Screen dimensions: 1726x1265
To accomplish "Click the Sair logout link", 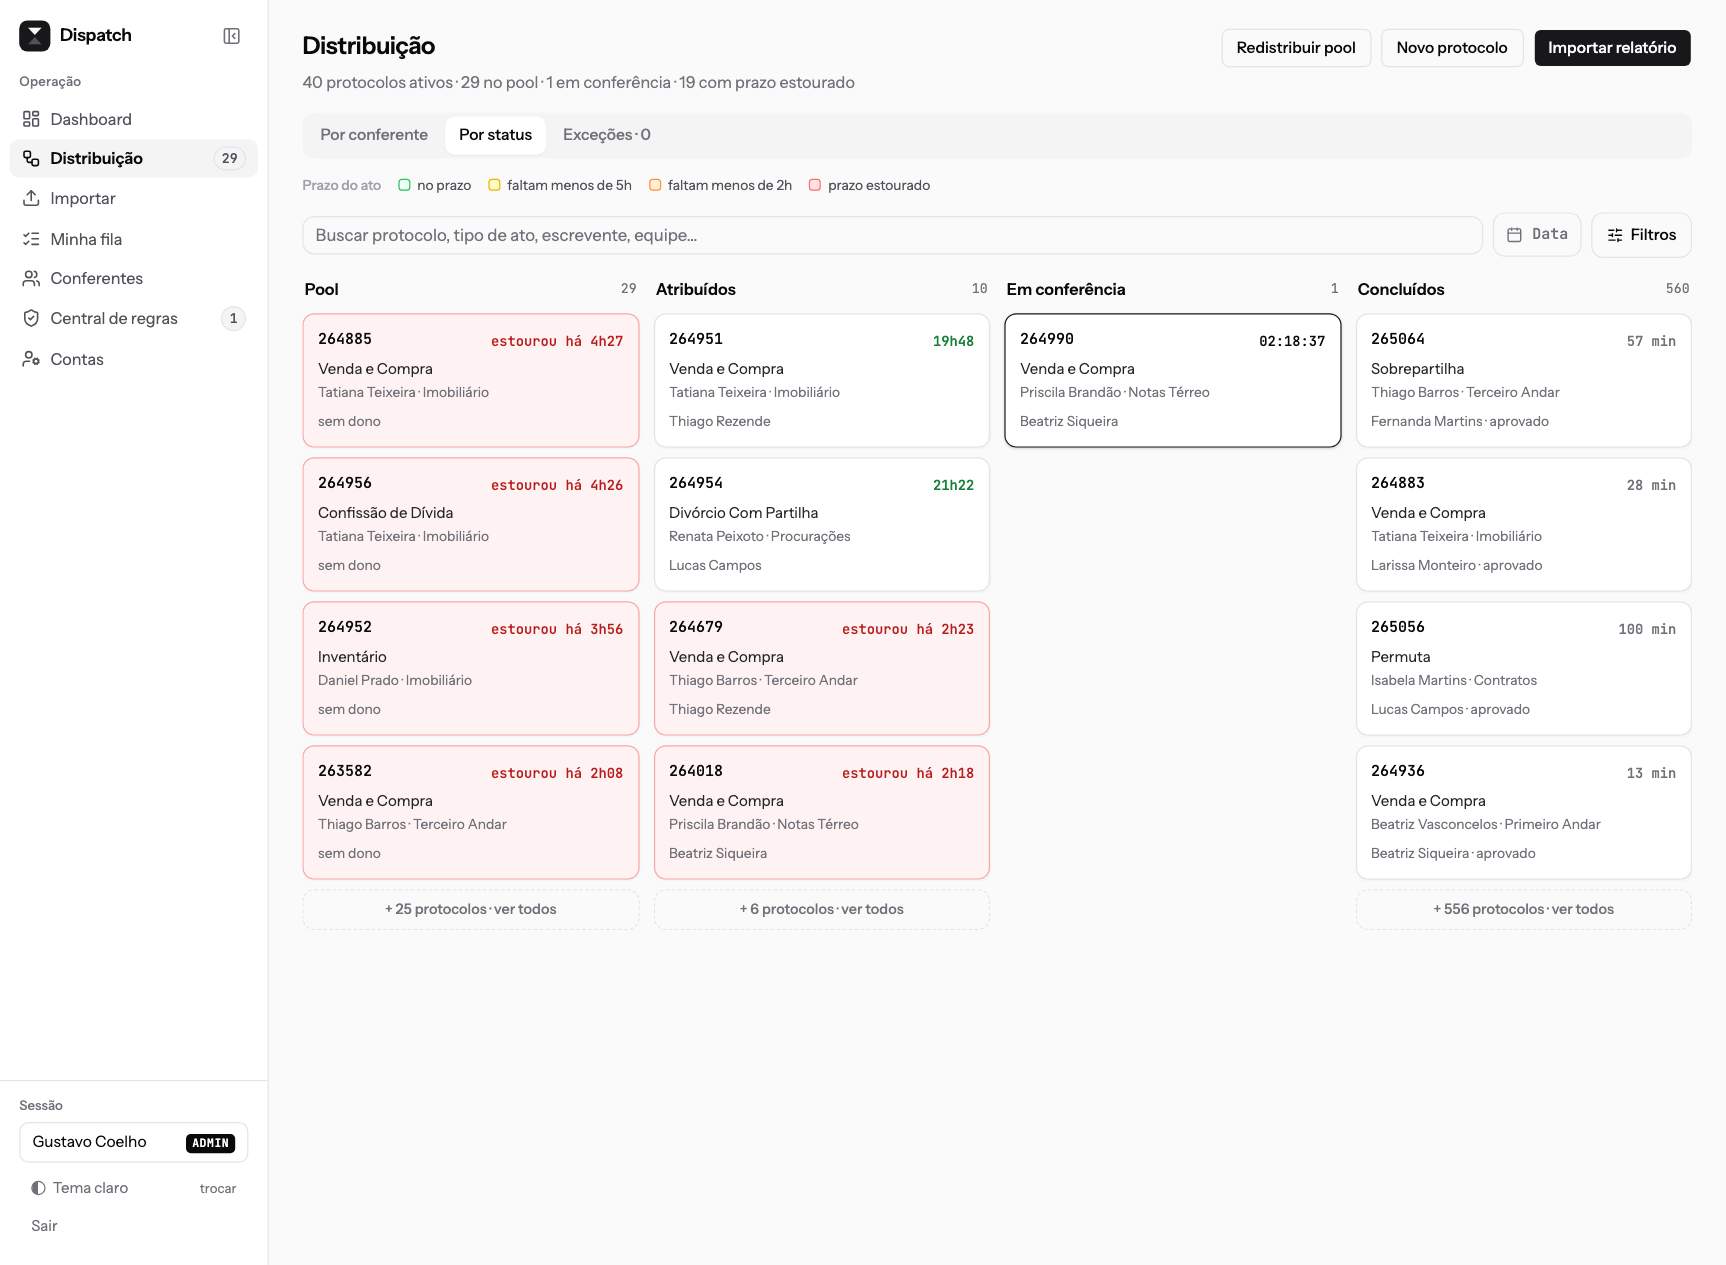I will [x=44, y=1226].
